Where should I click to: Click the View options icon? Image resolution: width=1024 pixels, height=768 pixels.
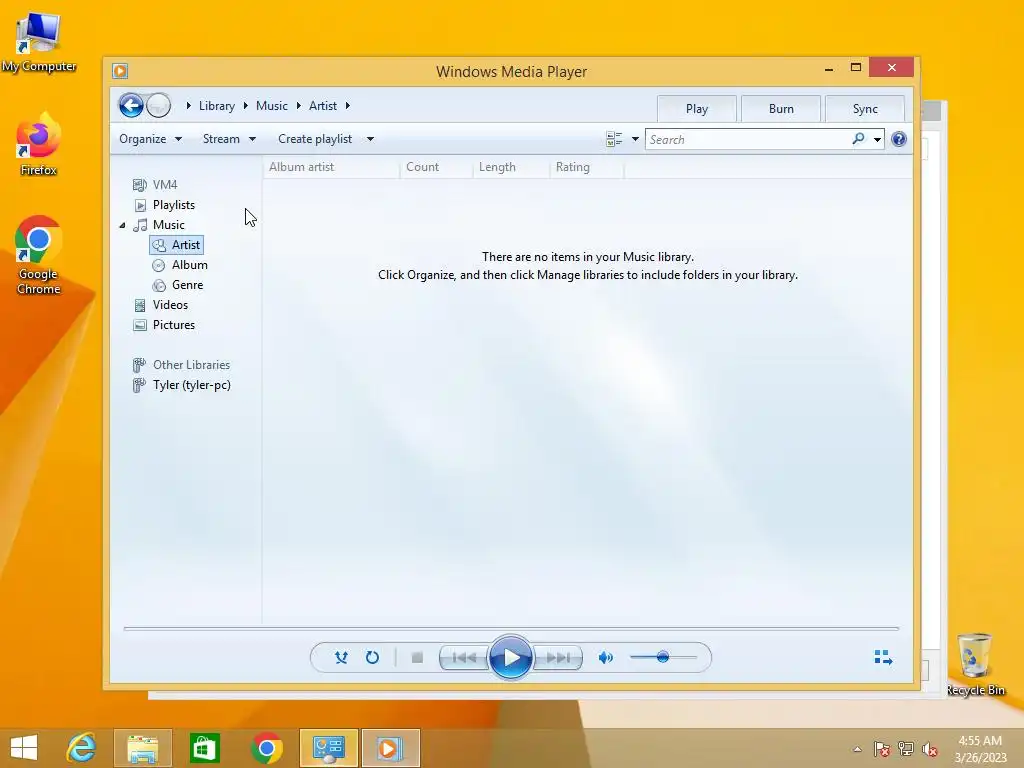[x=614, y=139]
